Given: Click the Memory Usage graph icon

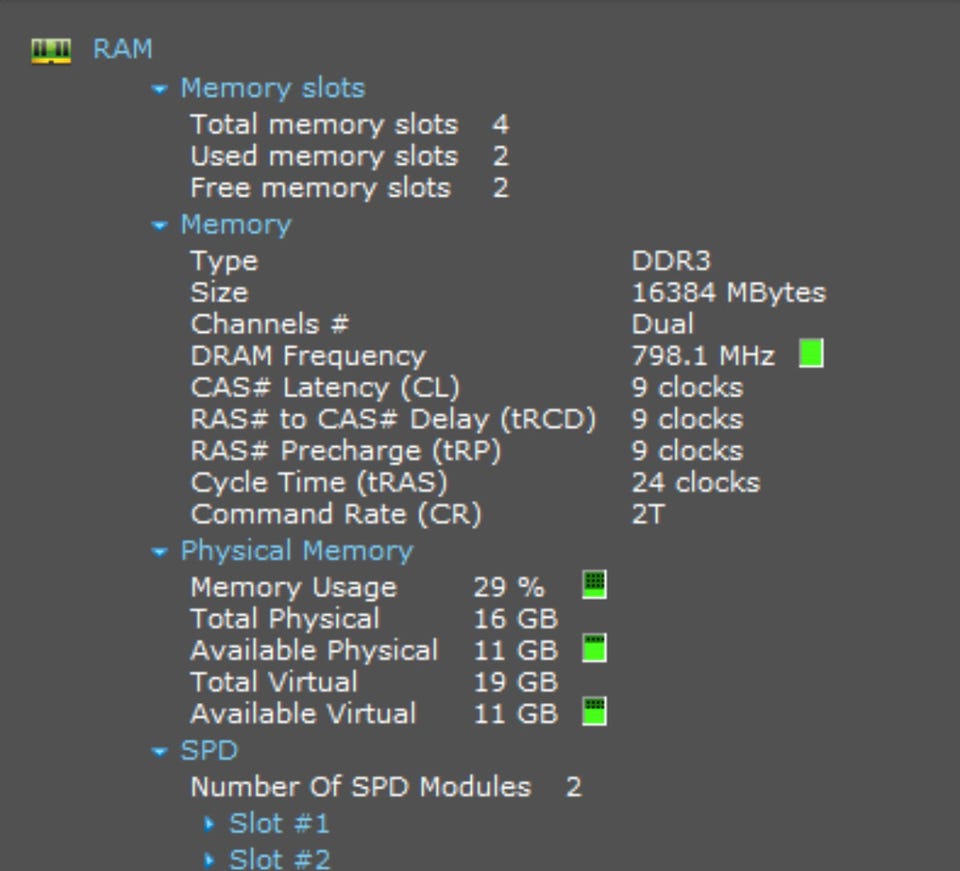Looking at the screenshot, I should point(594,585).
